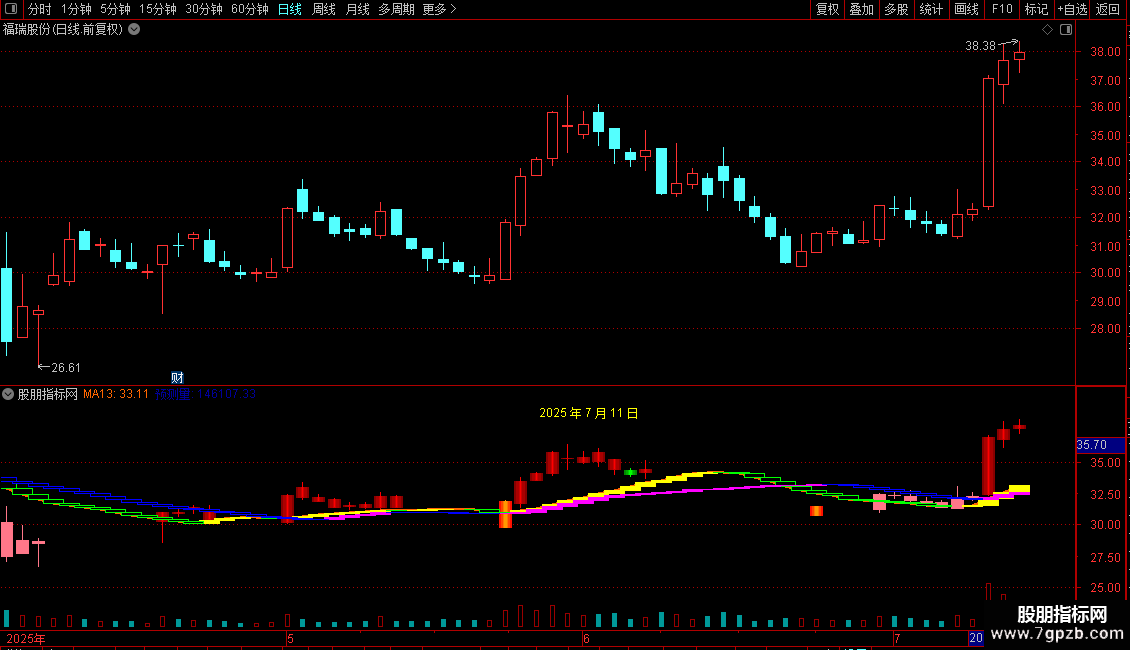Click the 26.61 low price label
This screenshot has width=1130, height=650.
[x=66, y=368]
